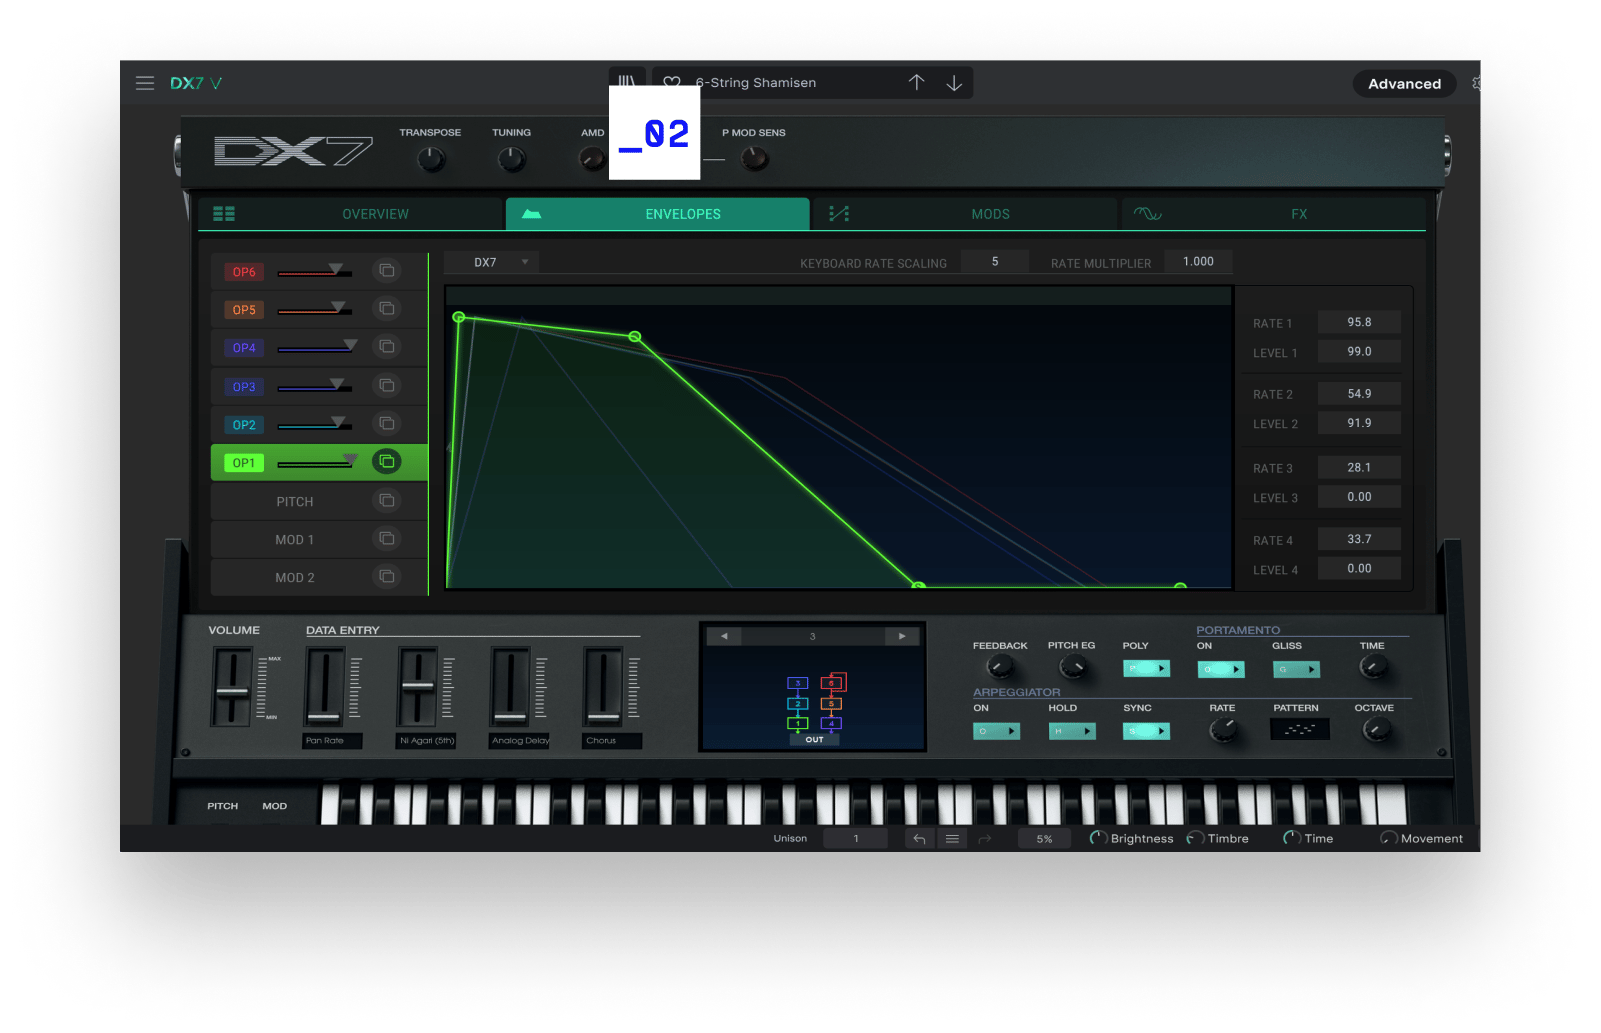Viewport: 1601px width, 1033px height.
Task: Open the Unison voice count field
Action: [x=855, y=839]
